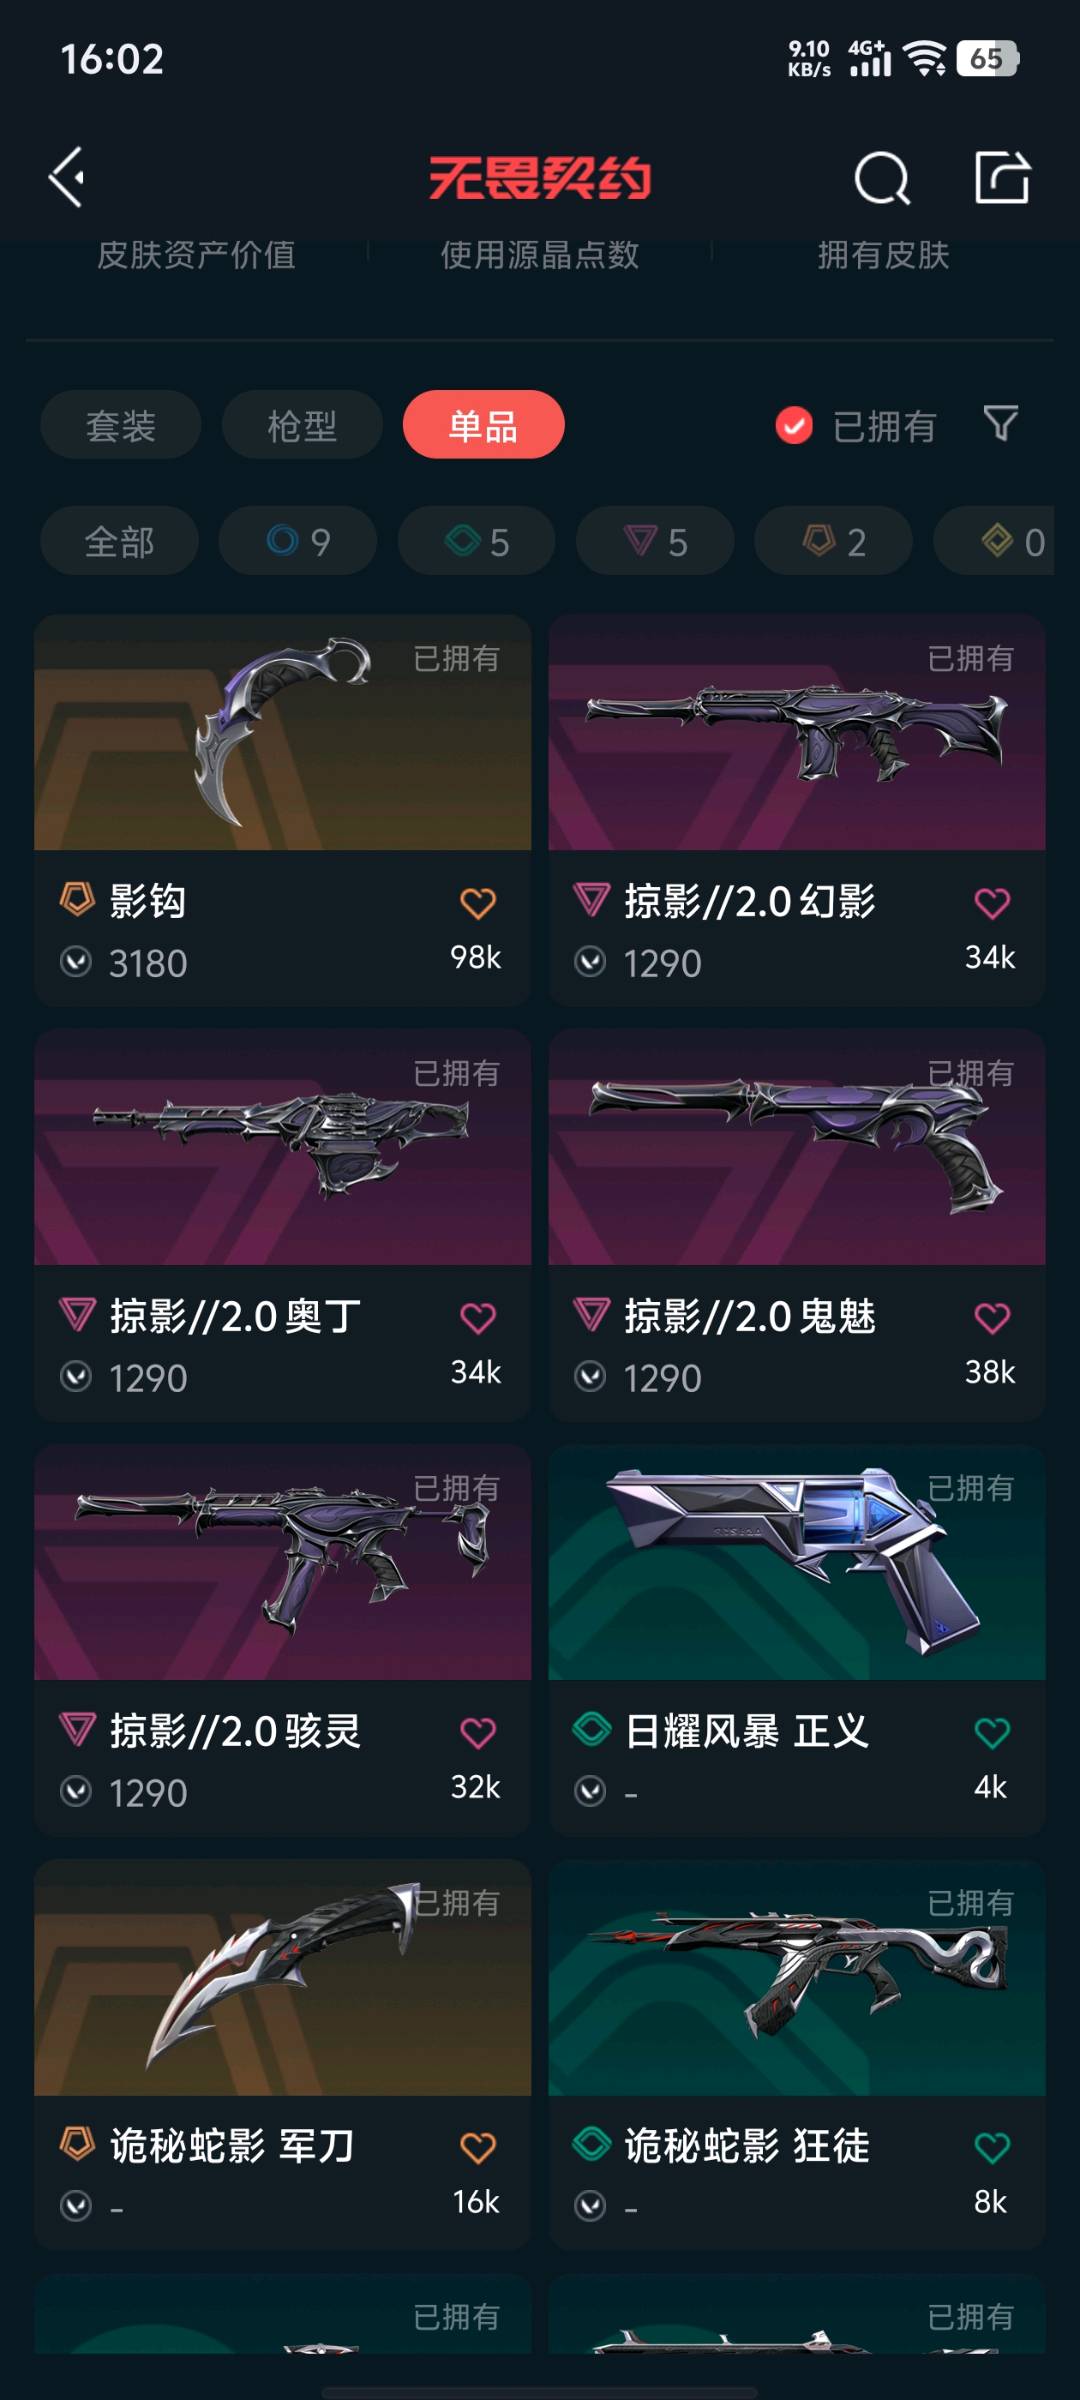Filter by blue tier chip showing 9

(x=298, y=541)
